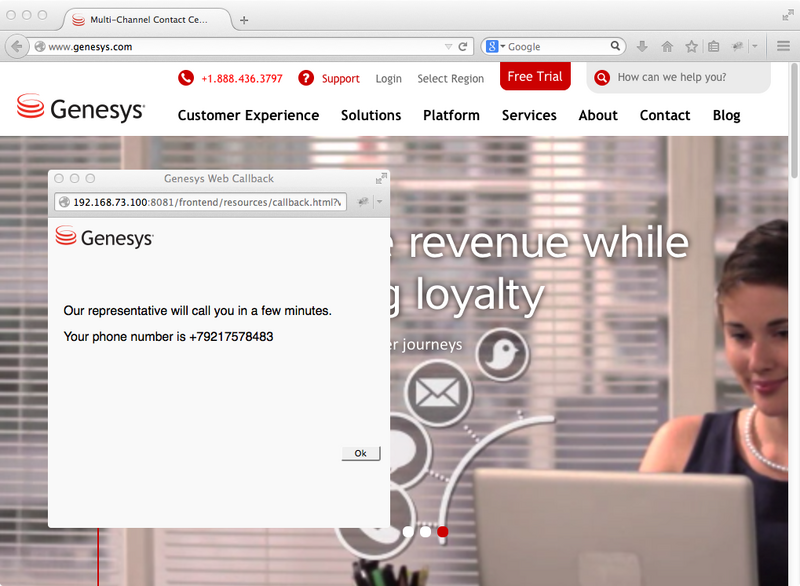Switch to the Multi-Channel Contact tab
800x586 pixels.
coord(148,17)
